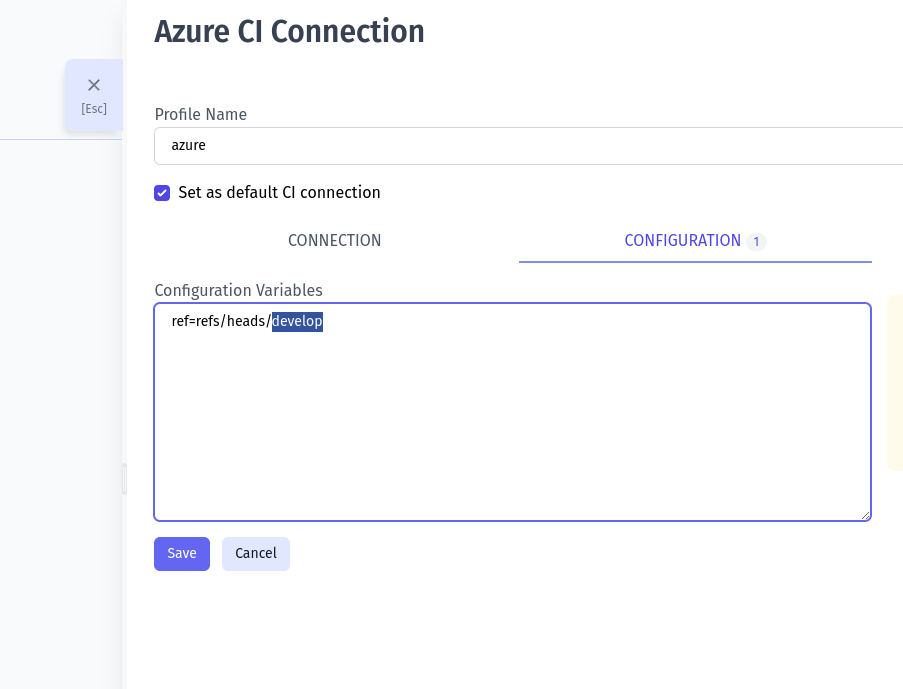
Task: Uncheck Set as default CI connection checkbox
Action: (x=162, y=193)
